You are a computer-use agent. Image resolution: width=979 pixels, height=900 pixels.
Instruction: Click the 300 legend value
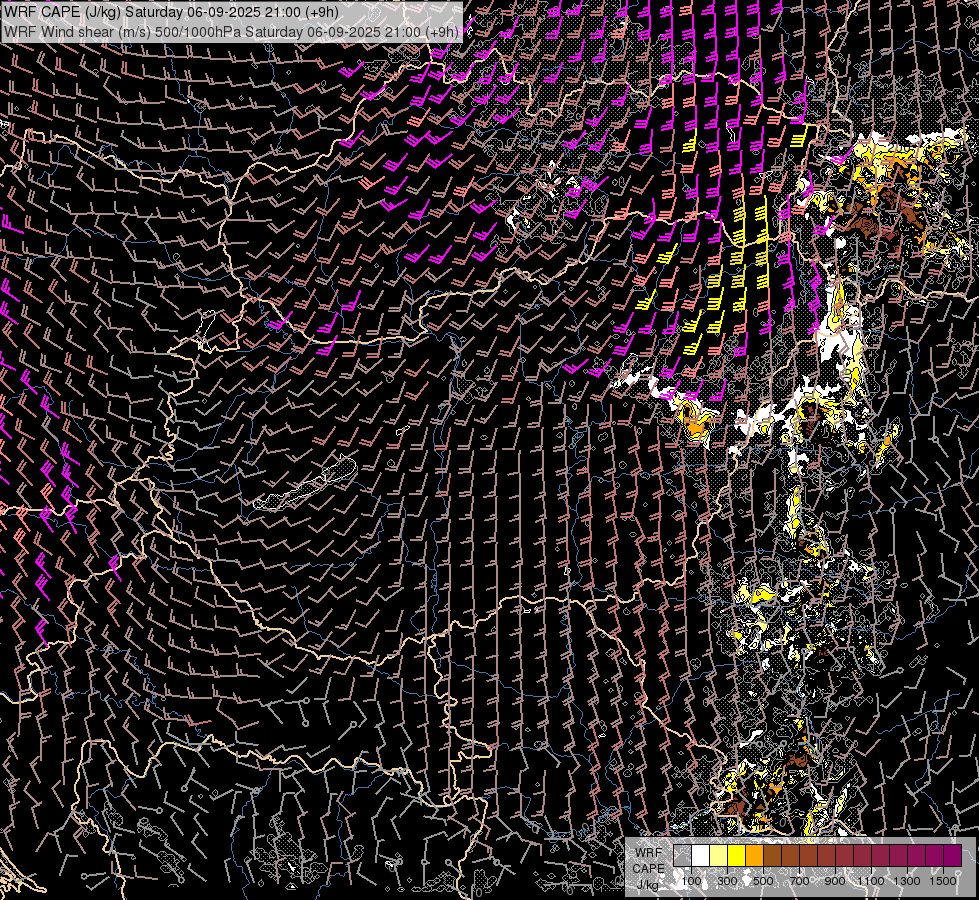pos(727,881)
